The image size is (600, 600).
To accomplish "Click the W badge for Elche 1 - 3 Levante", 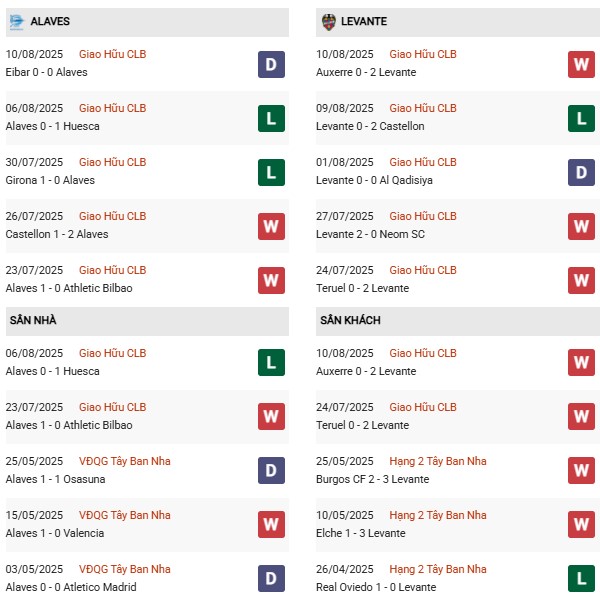I will pos(581,525).
